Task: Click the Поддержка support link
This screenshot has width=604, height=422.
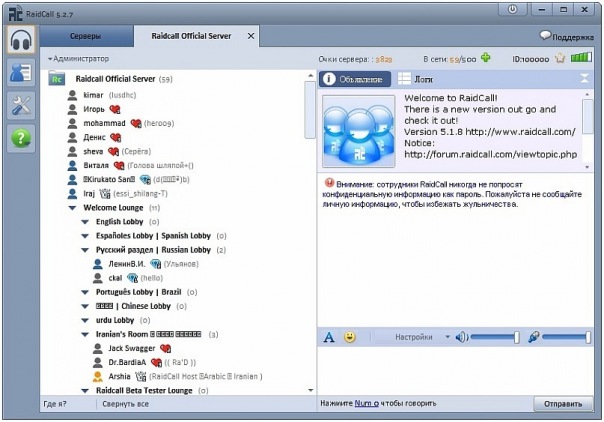Action: pyautogui.click(x=573, y=37)
